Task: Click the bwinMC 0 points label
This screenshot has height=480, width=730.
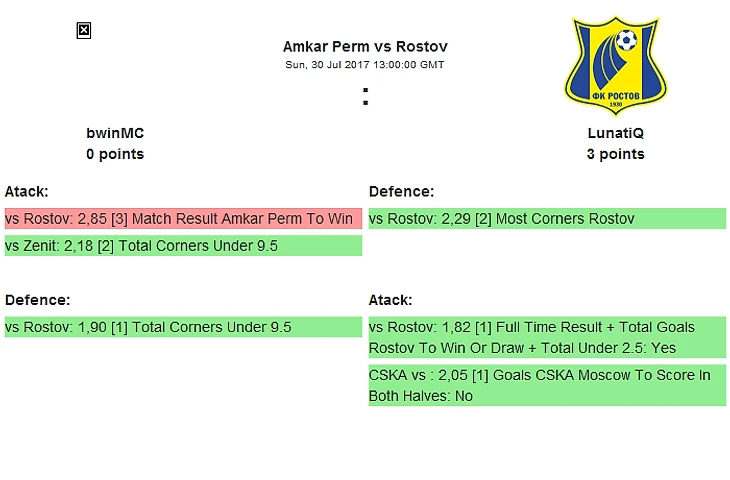Action: tap(115, 154)
